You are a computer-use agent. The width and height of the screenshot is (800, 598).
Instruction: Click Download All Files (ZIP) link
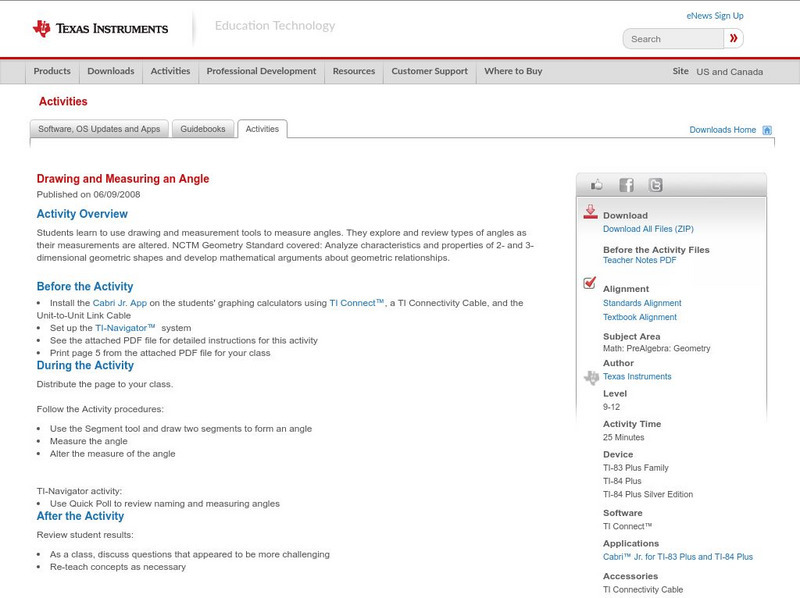click(648, 229)
